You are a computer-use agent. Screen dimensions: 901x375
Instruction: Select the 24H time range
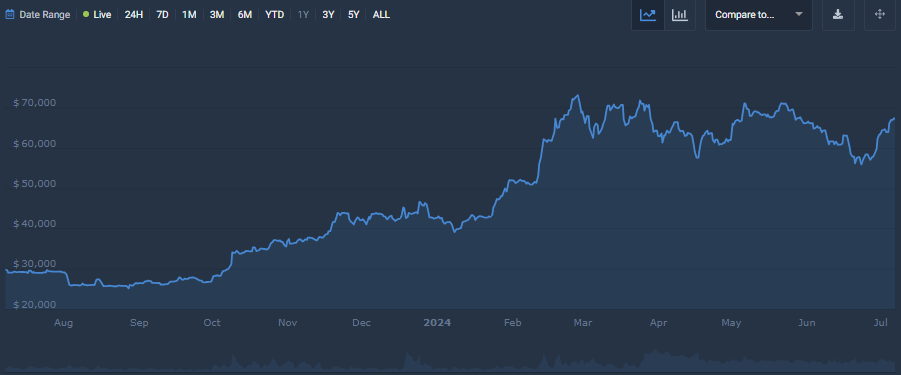click(134, 14)
